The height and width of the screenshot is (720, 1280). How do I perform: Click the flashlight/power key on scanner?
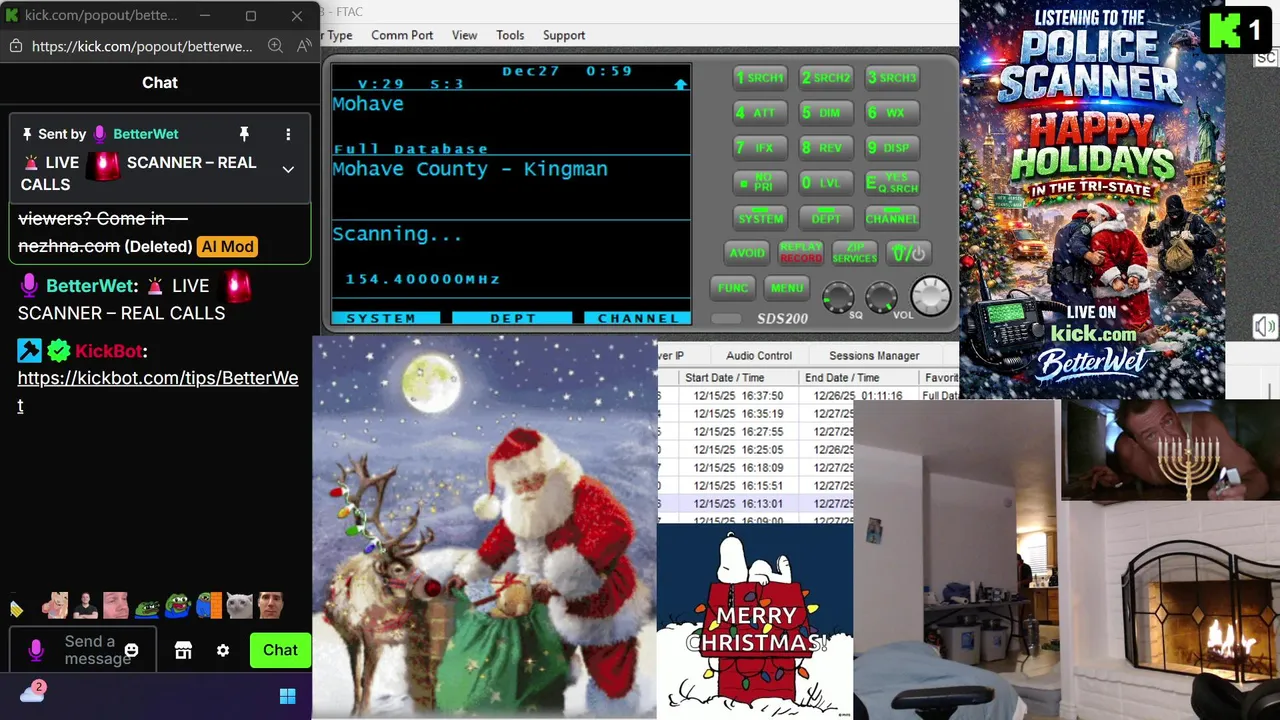pos(908,253)
